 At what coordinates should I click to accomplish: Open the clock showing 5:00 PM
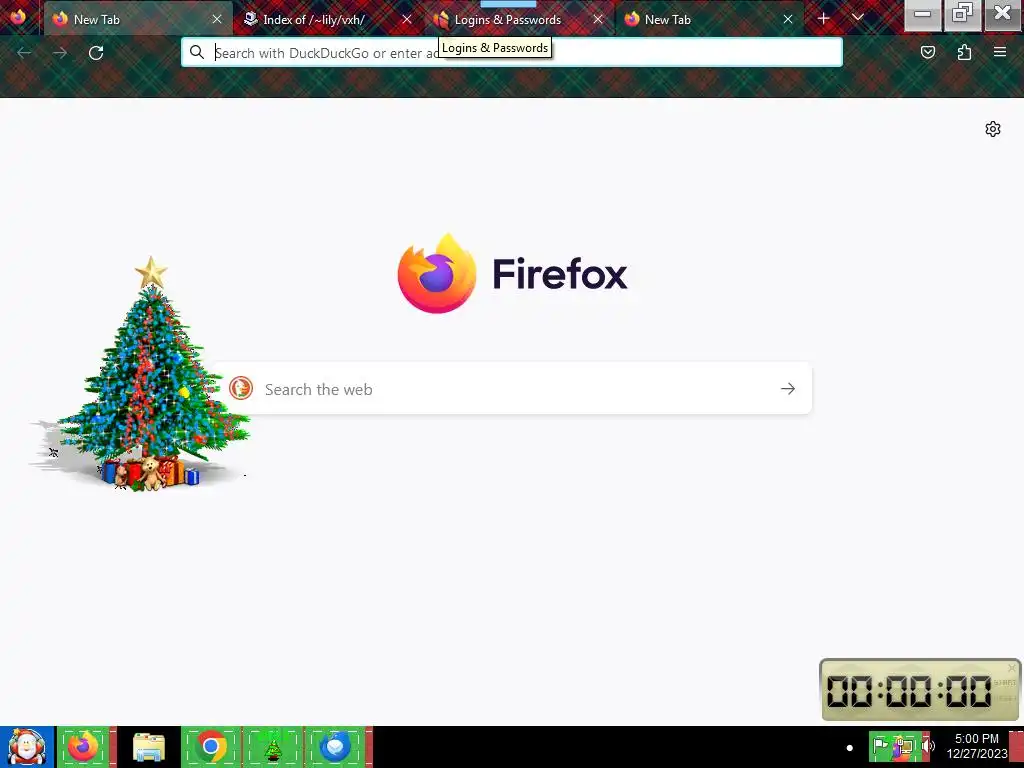pyautogui.click(x=976, y=746)
